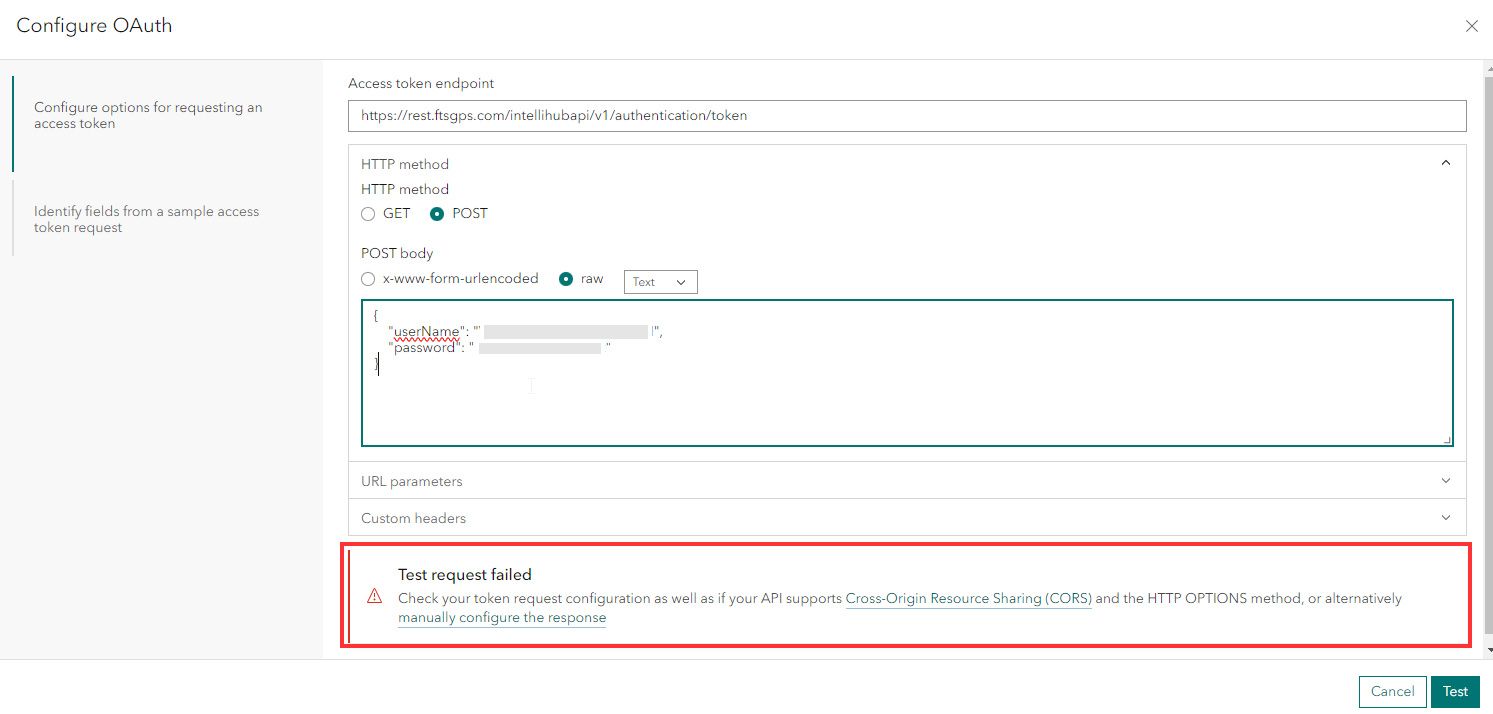Click the Access token endpoint field
Viewport: 1493px width, 714px height.
point(907,116)
